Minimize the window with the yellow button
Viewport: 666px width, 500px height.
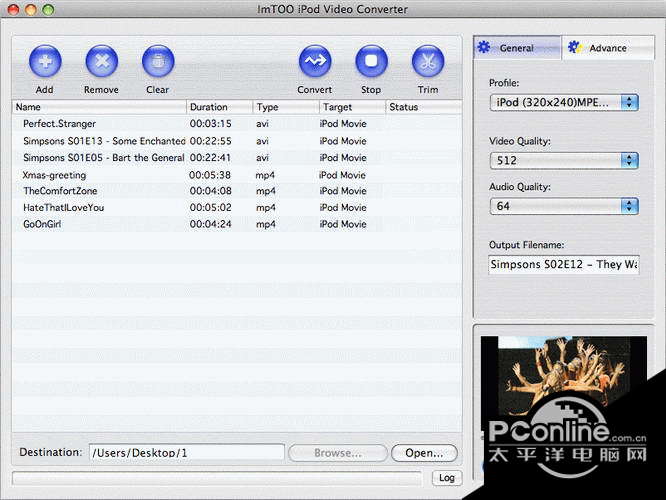tap(31, 9)
